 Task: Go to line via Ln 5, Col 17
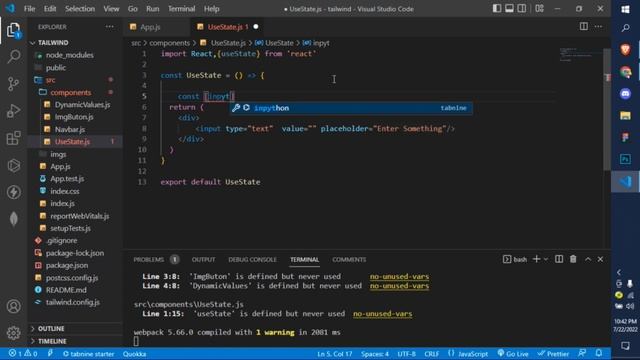(334, 354)
